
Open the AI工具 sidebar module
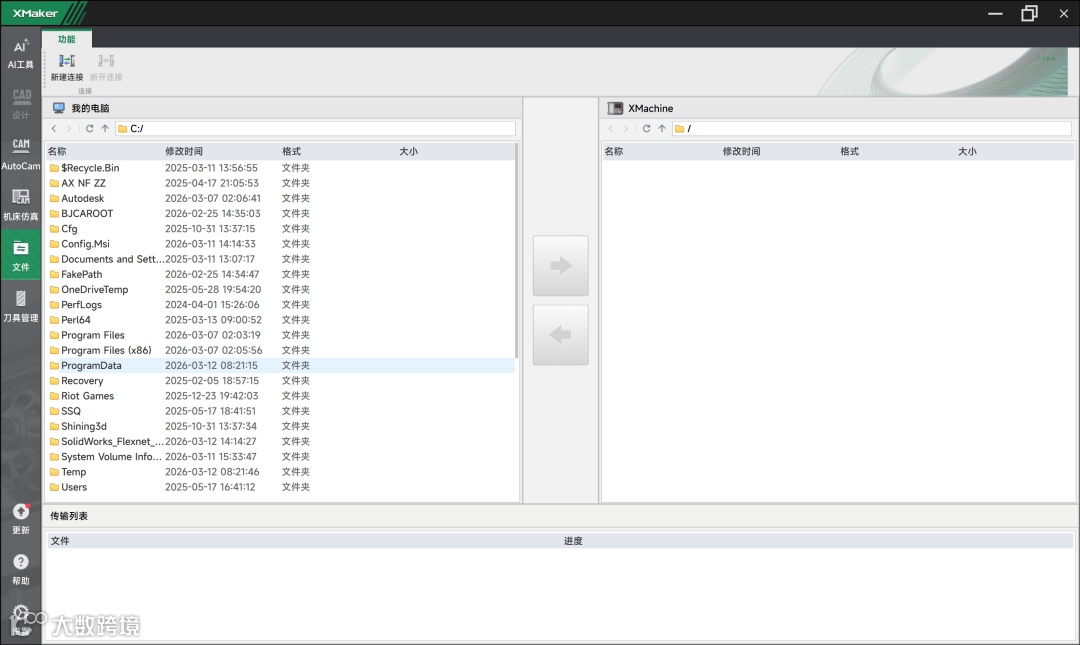[21, 54]
